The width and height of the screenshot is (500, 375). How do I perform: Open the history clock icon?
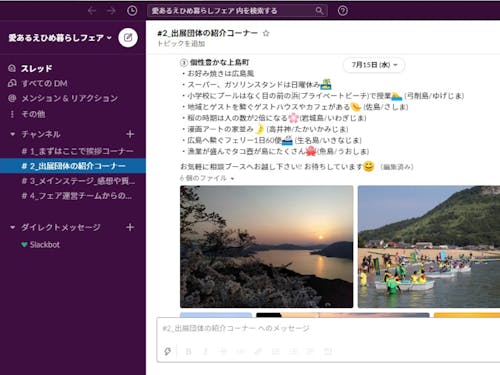(x=132, y=11)
